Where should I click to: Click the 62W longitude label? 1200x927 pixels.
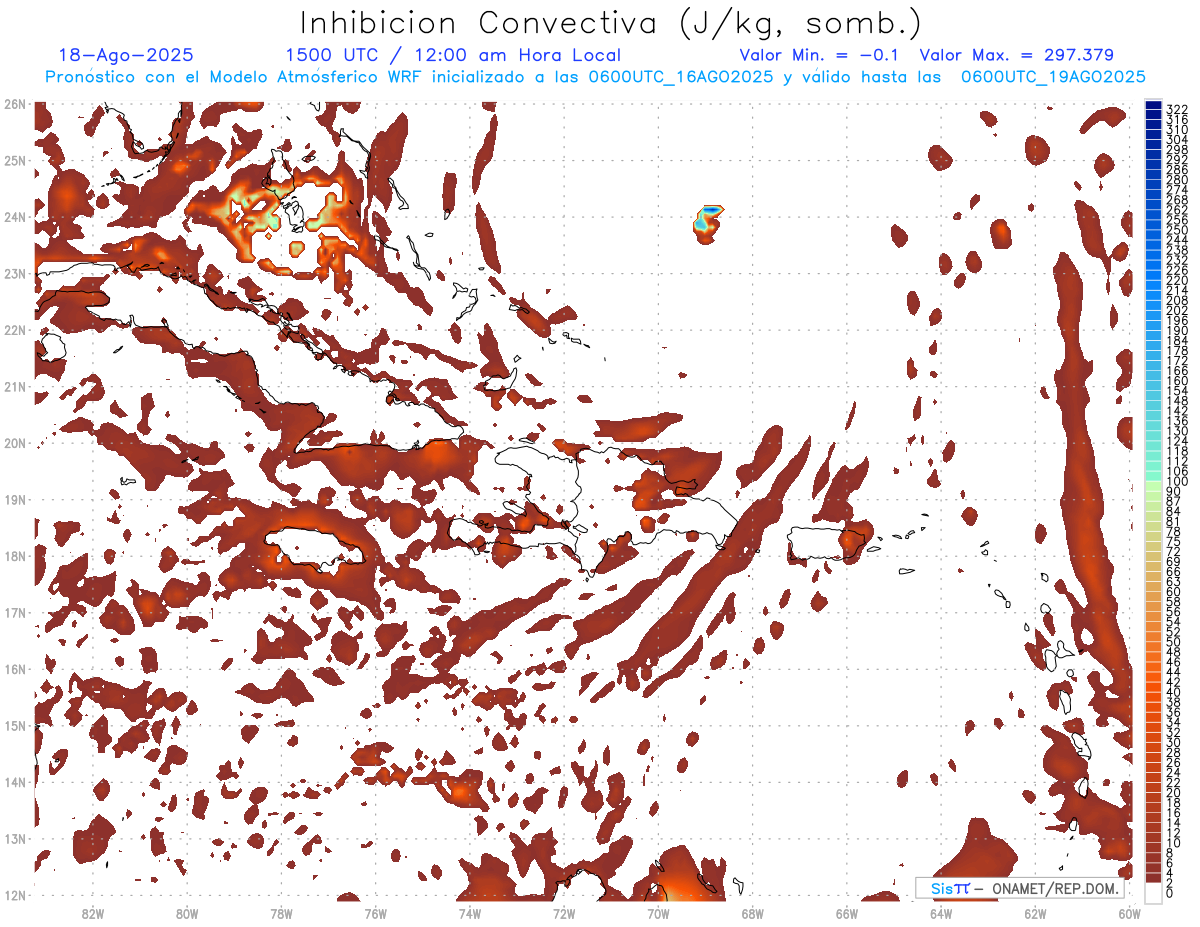click(x=1035, y=913)
